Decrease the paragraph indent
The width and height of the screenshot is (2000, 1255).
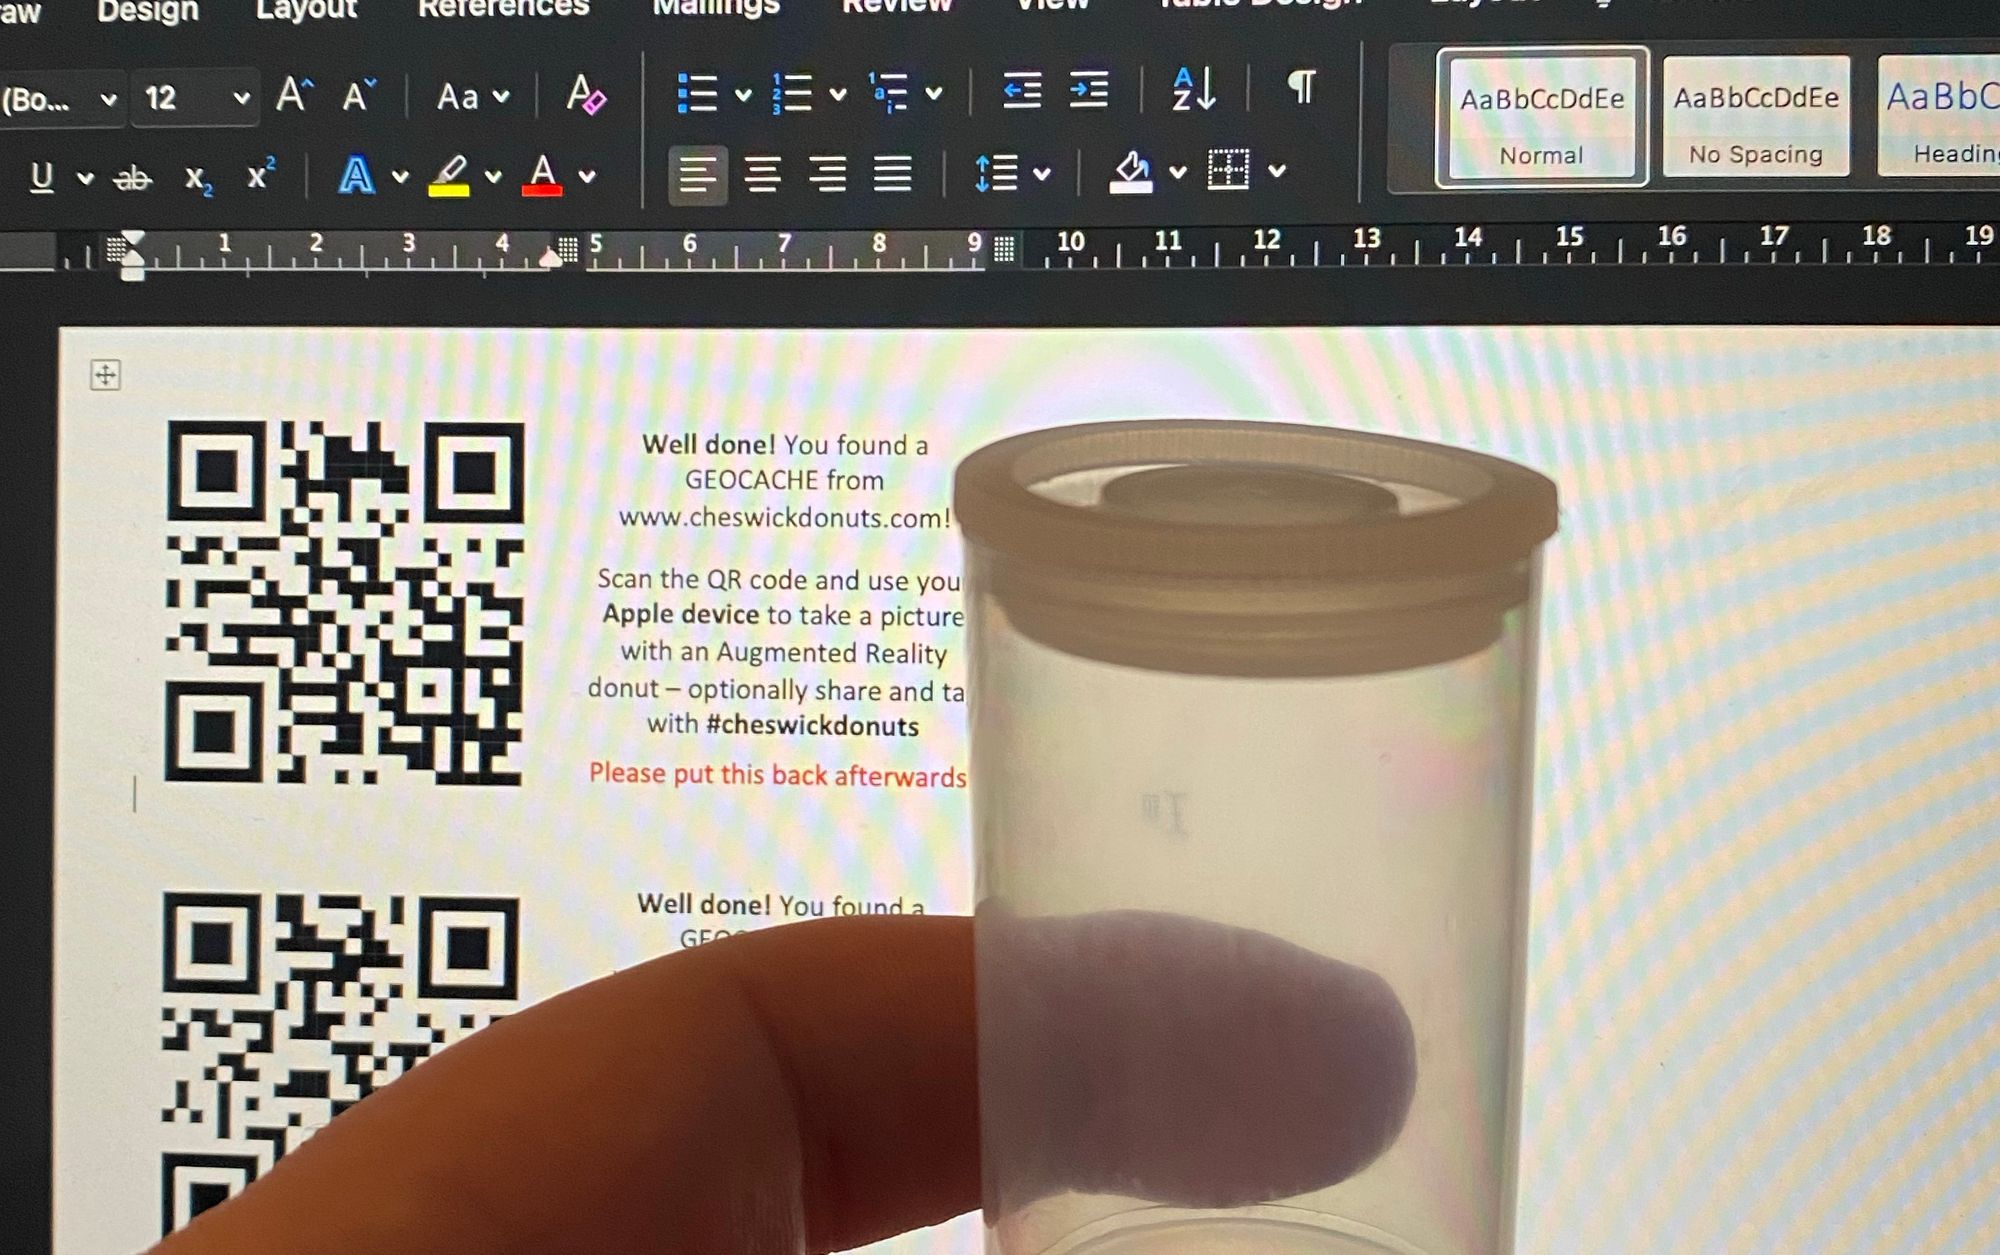[1022, 91]
